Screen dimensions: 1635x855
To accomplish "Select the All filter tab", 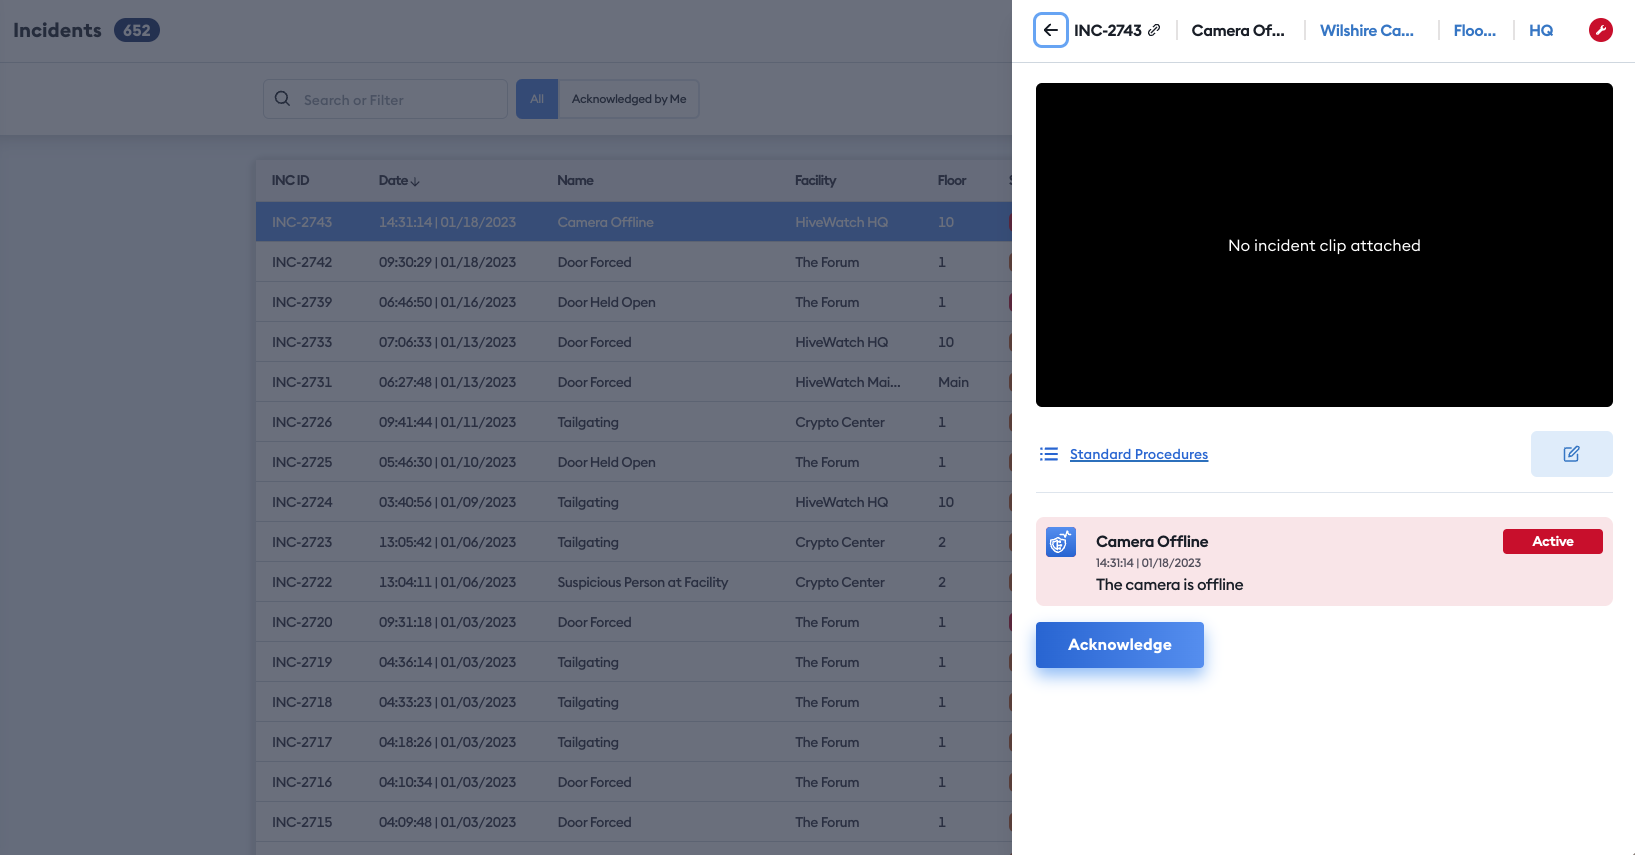I will tap(537, 99).
